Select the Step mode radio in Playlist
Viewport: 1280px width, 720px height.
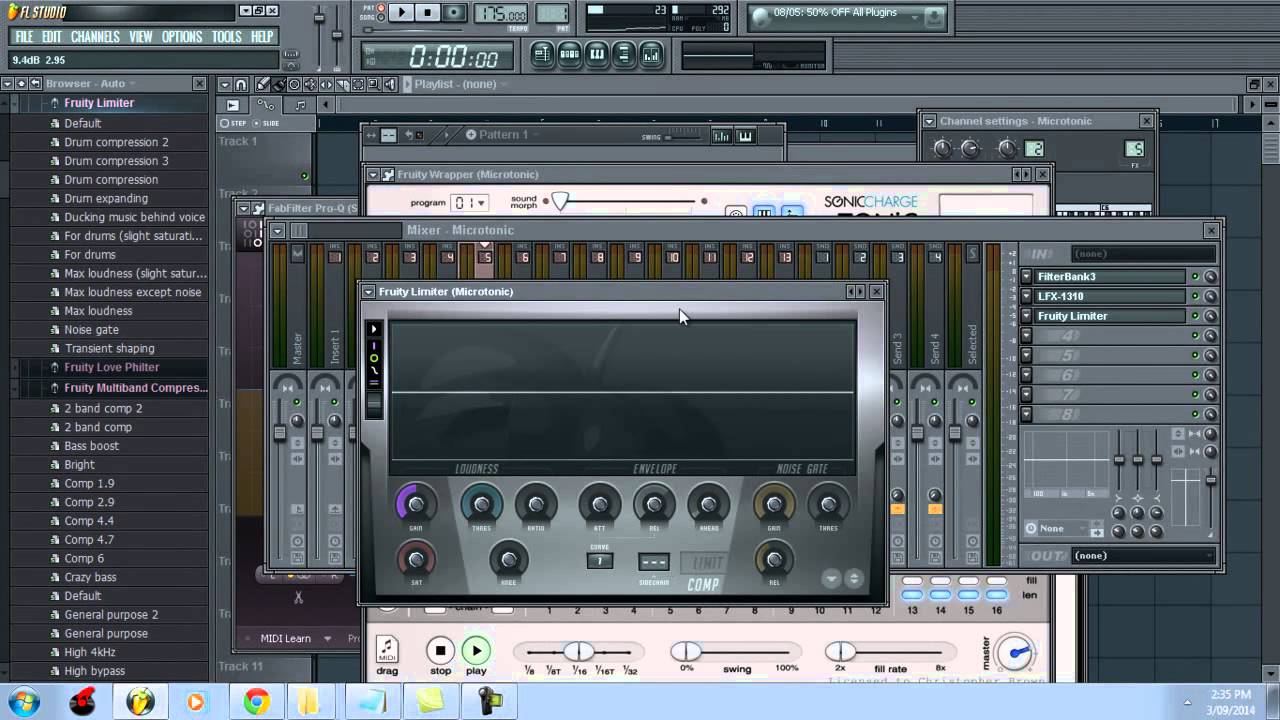point(224,123)
